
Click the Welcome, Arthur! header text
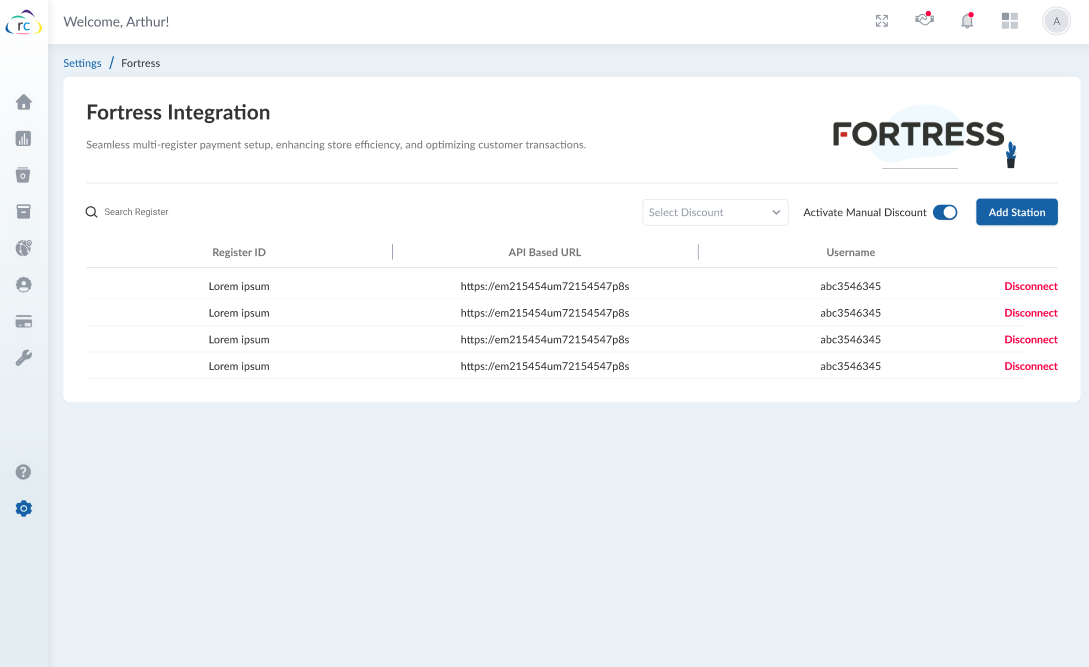[116, 22]
